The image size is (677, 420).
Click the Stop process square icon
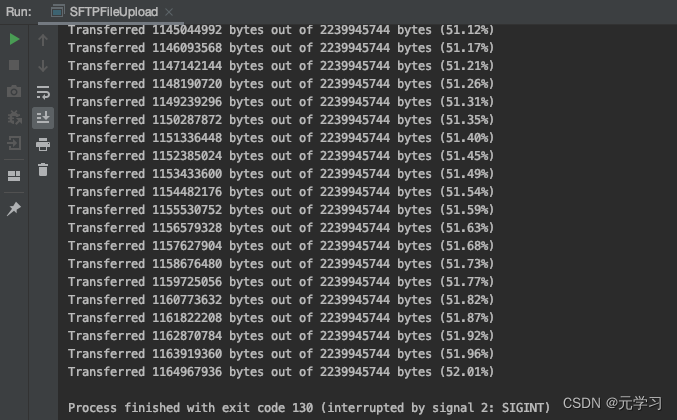click(x=14, y=65)
